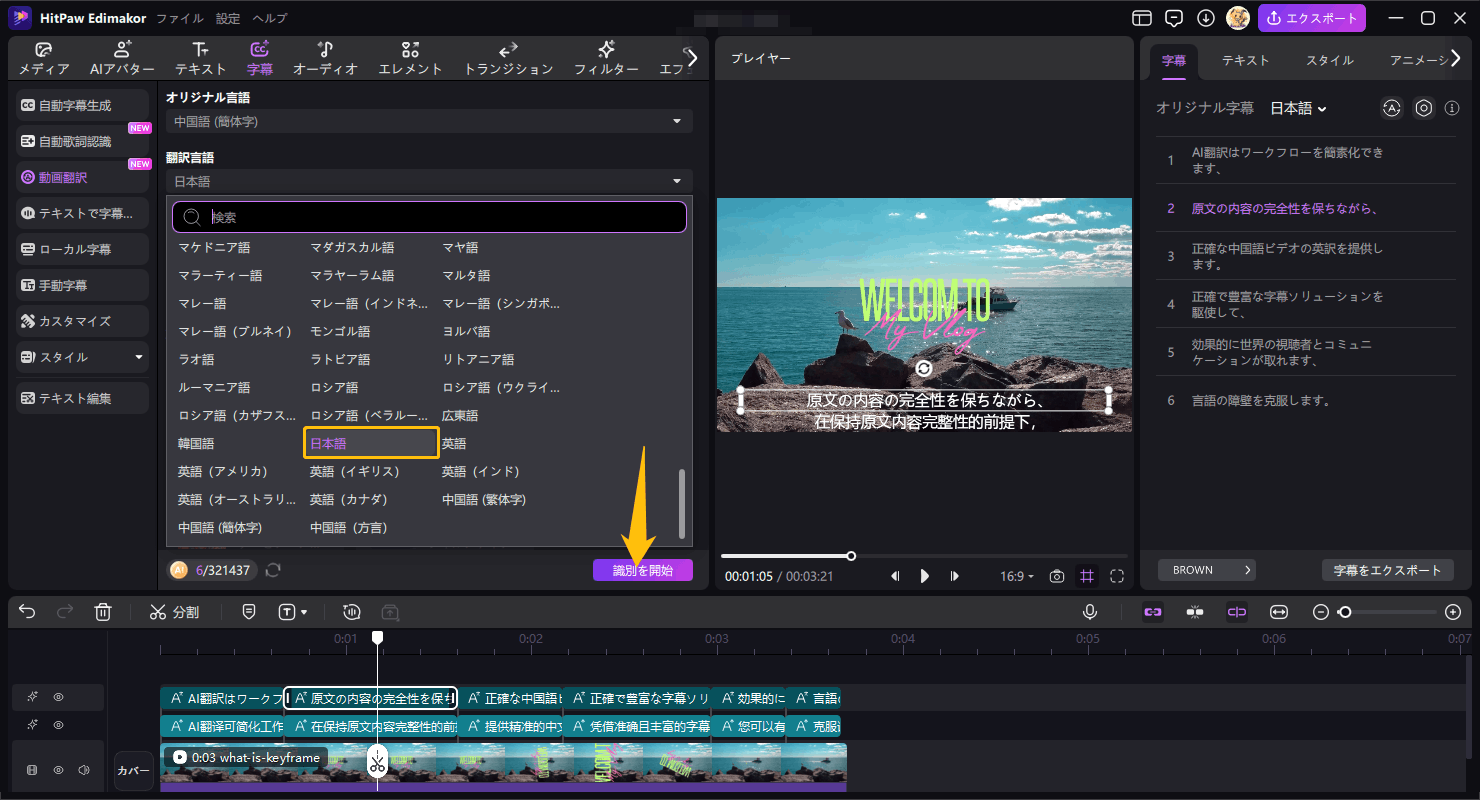The height and width of the screenshot is (800, 1480).
Task: Select the 分割 (split) tool
Action: click(x=175, y=611)
